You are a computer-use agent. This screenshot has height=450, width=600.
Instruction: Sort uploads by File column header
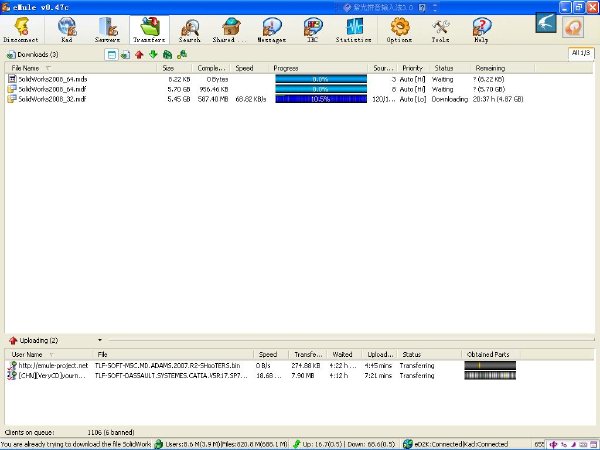pyautogui.click(x=173, y=354)
